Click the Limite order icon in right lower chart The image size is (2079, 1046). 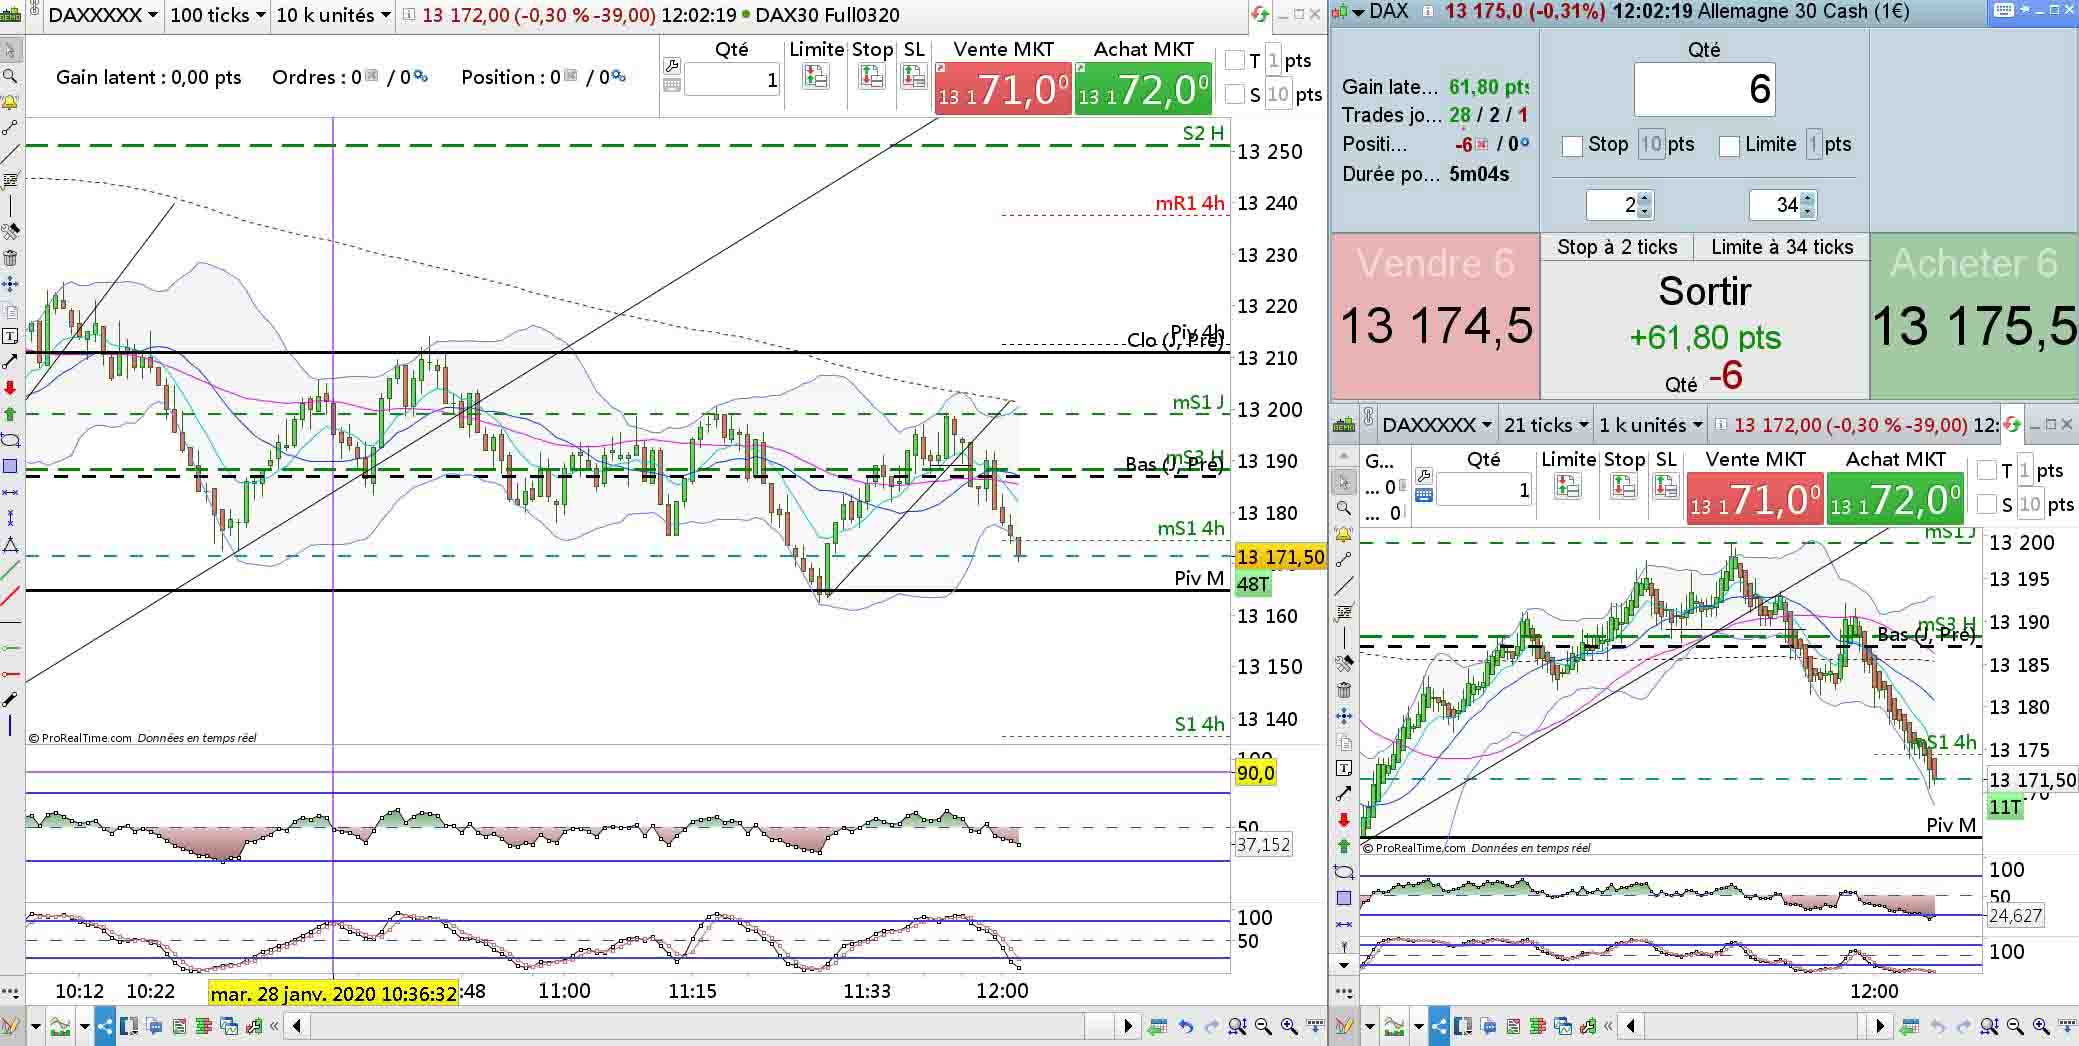click(x=1567, y=486)
